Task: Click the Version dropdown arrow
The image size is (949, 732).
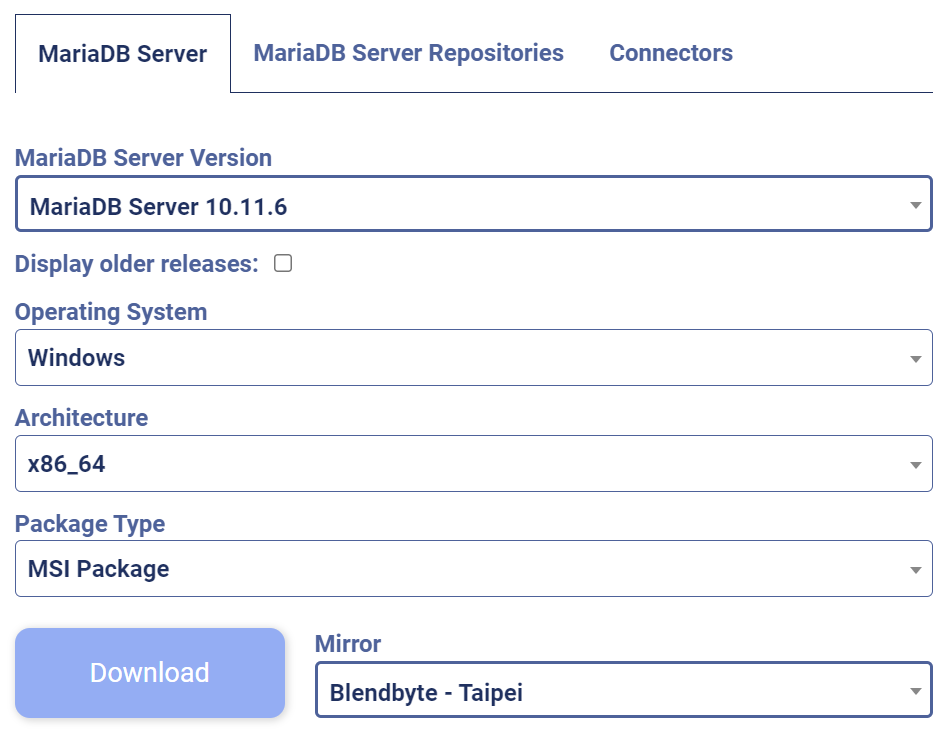Action: 916,205
